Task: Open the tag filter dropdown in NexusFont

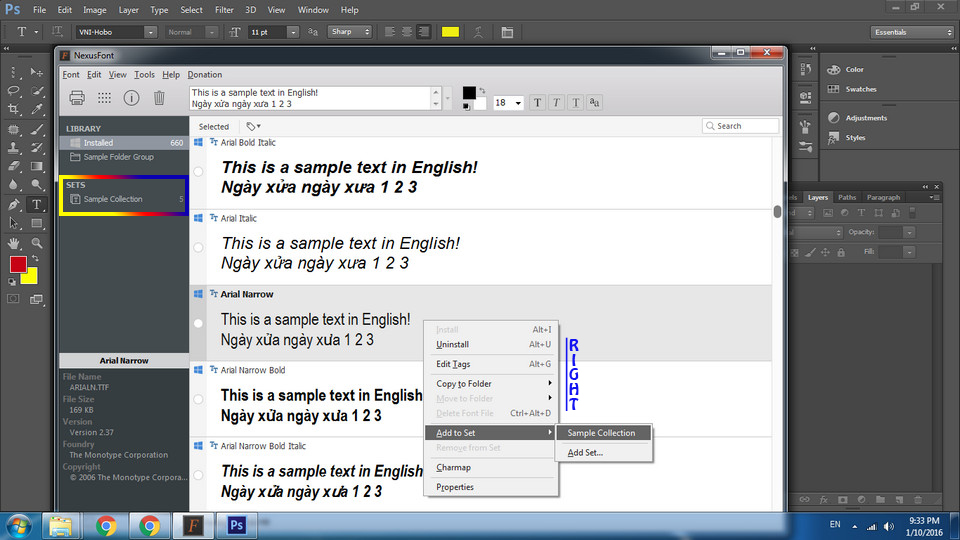Action: tap(253, 126)
